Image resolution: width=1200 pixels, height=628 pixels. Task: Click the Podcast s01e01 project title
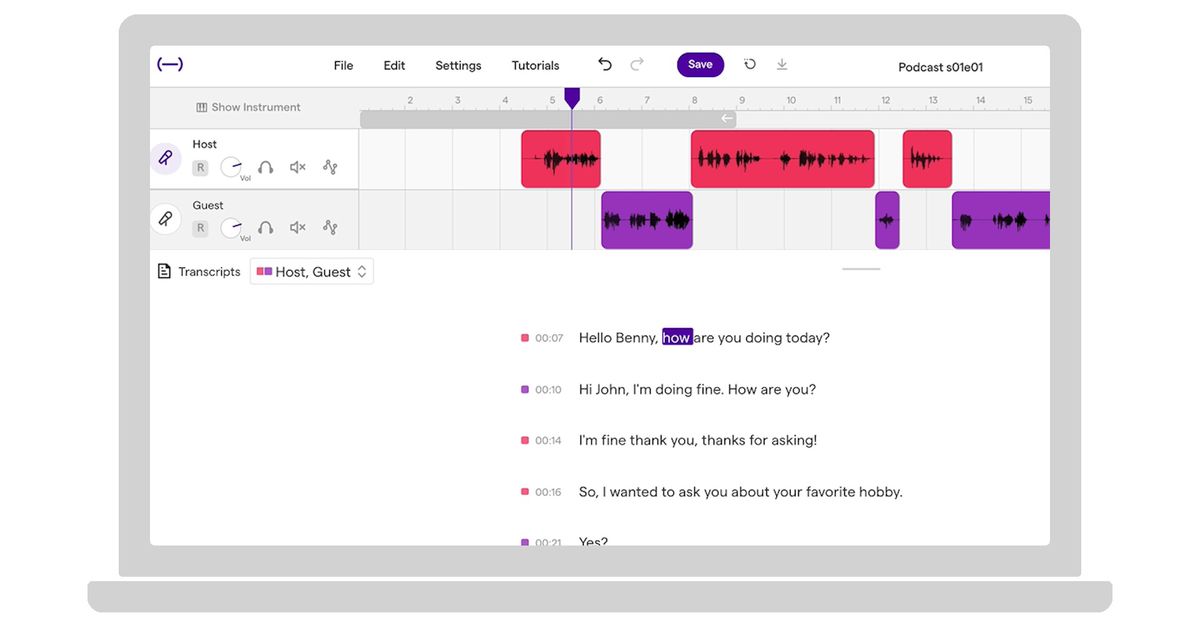tap(940, 68)
